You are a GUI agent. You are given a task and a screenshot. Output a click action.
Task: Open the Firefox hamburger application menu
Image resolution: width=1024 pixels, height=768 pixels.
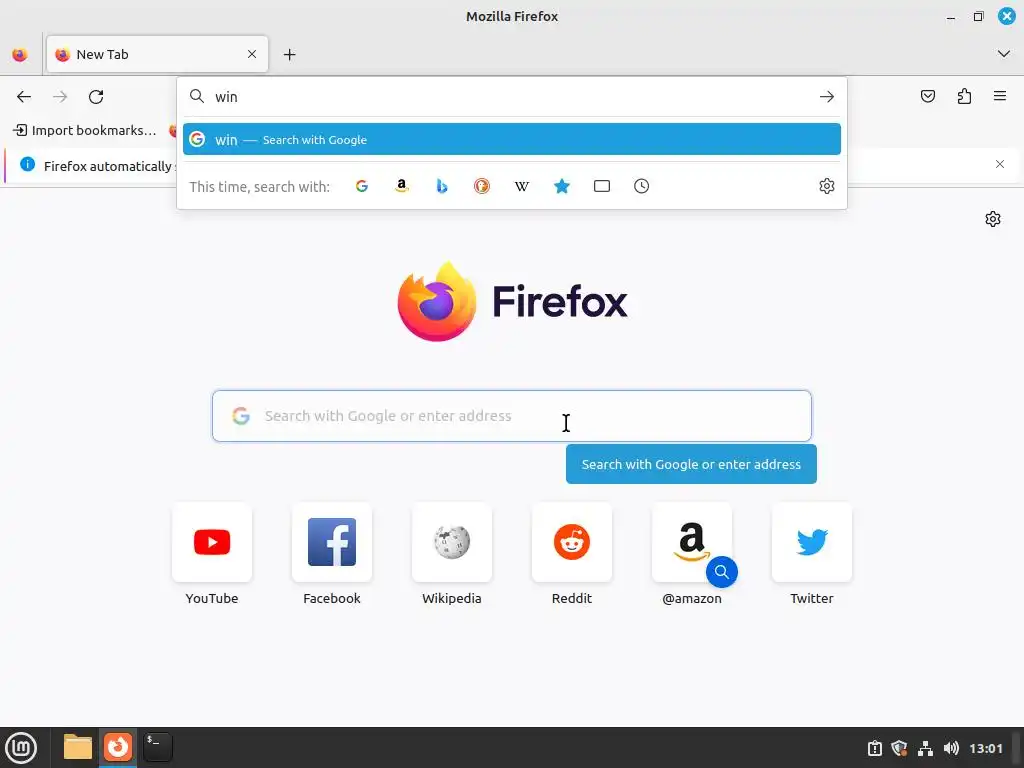tap(1000, 97)
